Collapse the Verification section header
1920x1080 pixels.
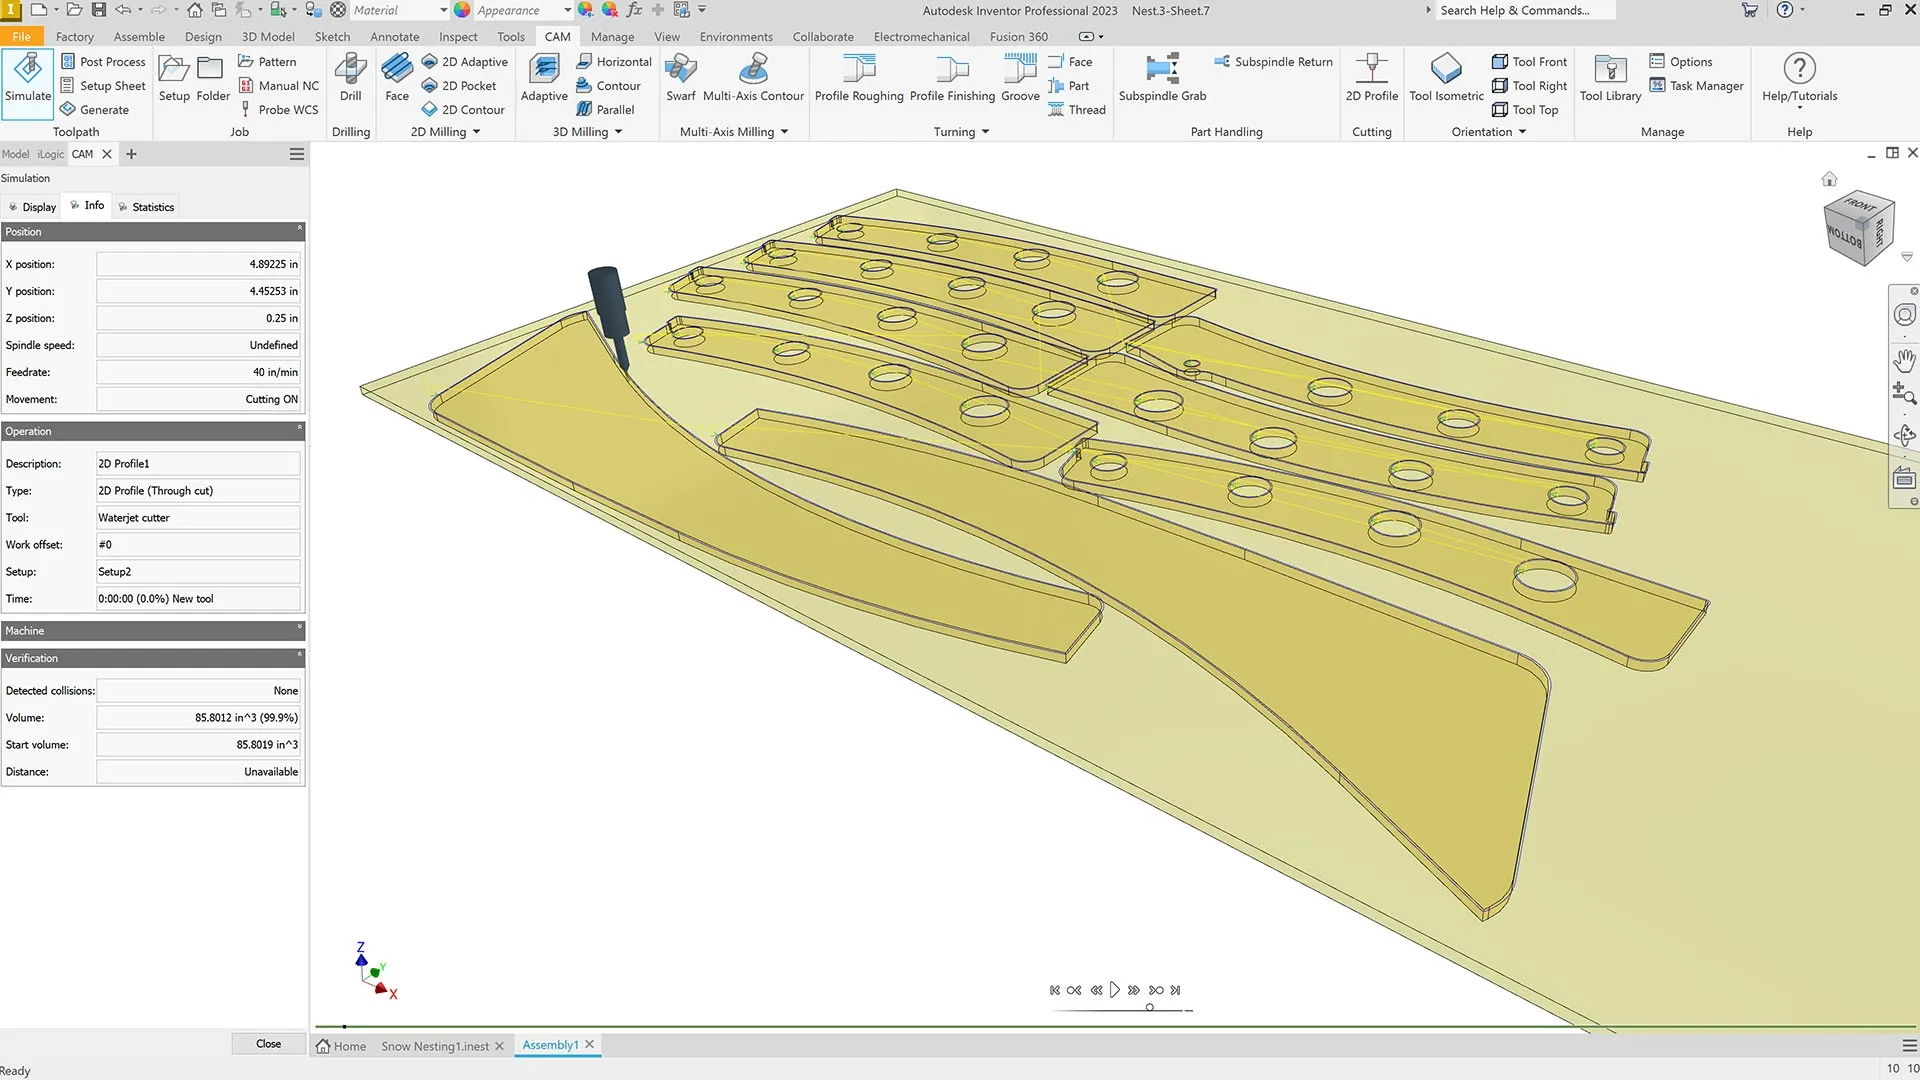point(298,658)
